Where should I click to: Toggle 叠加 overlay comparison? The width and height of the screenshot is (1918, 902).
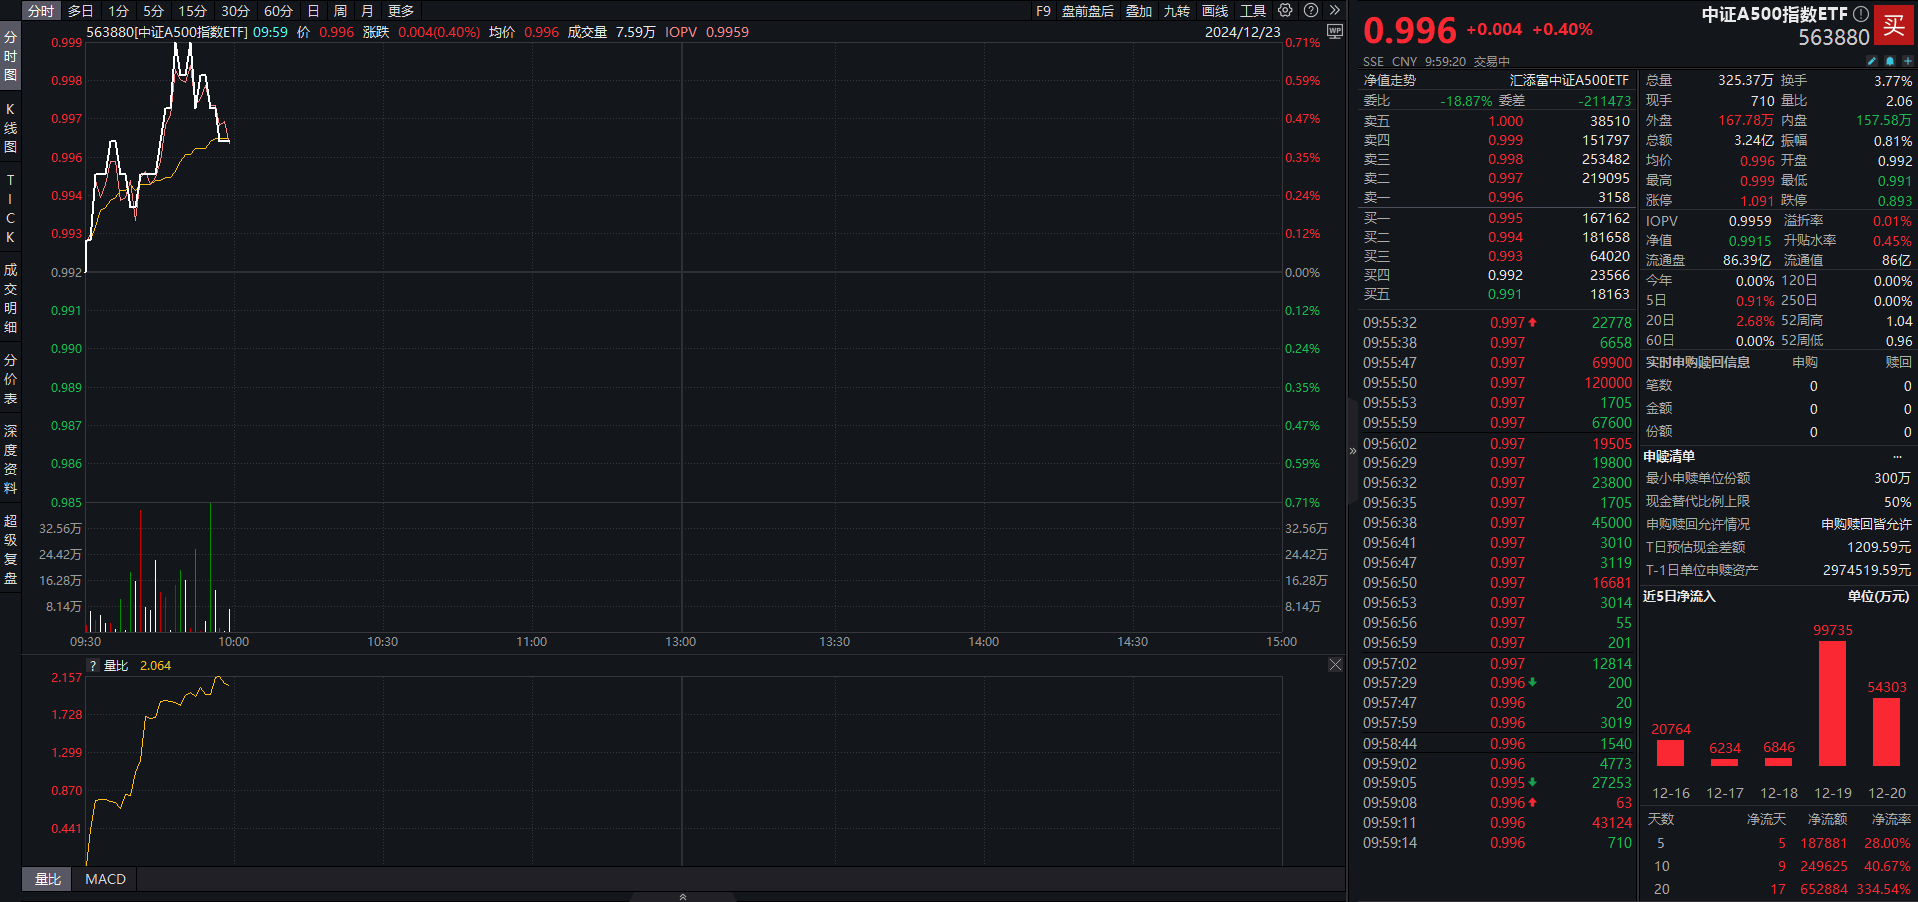pyautogui.click(x=1139, y=11)
